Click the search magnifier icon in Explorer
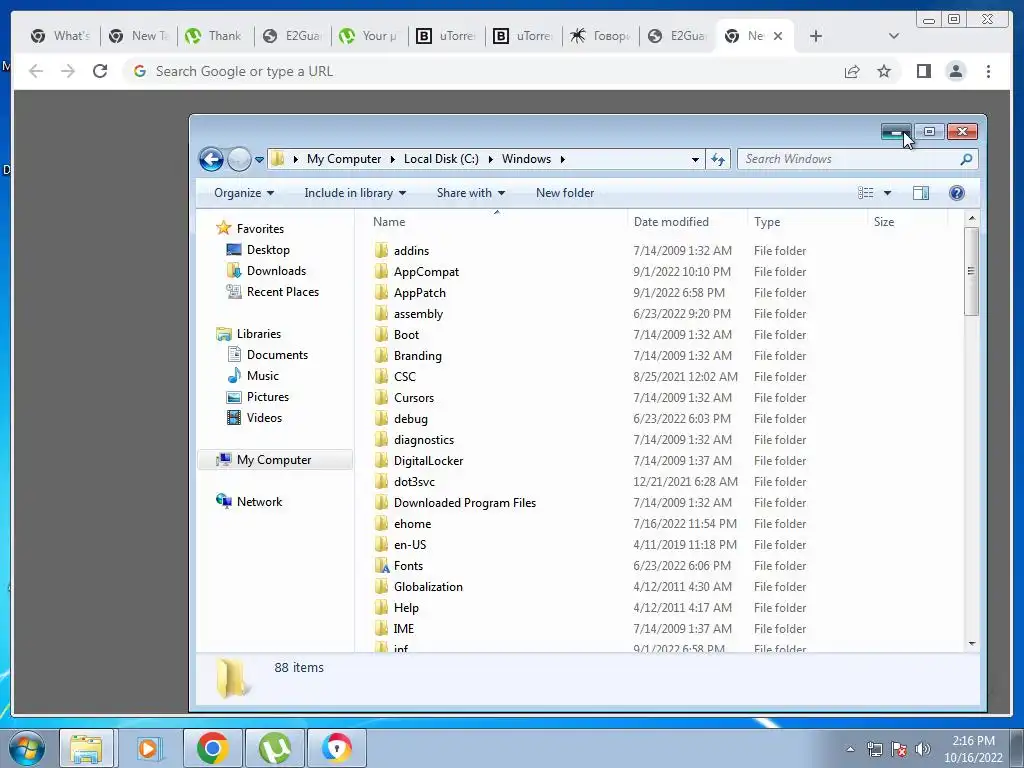Viewport: 1024px width, 768px height. (967, 159)
